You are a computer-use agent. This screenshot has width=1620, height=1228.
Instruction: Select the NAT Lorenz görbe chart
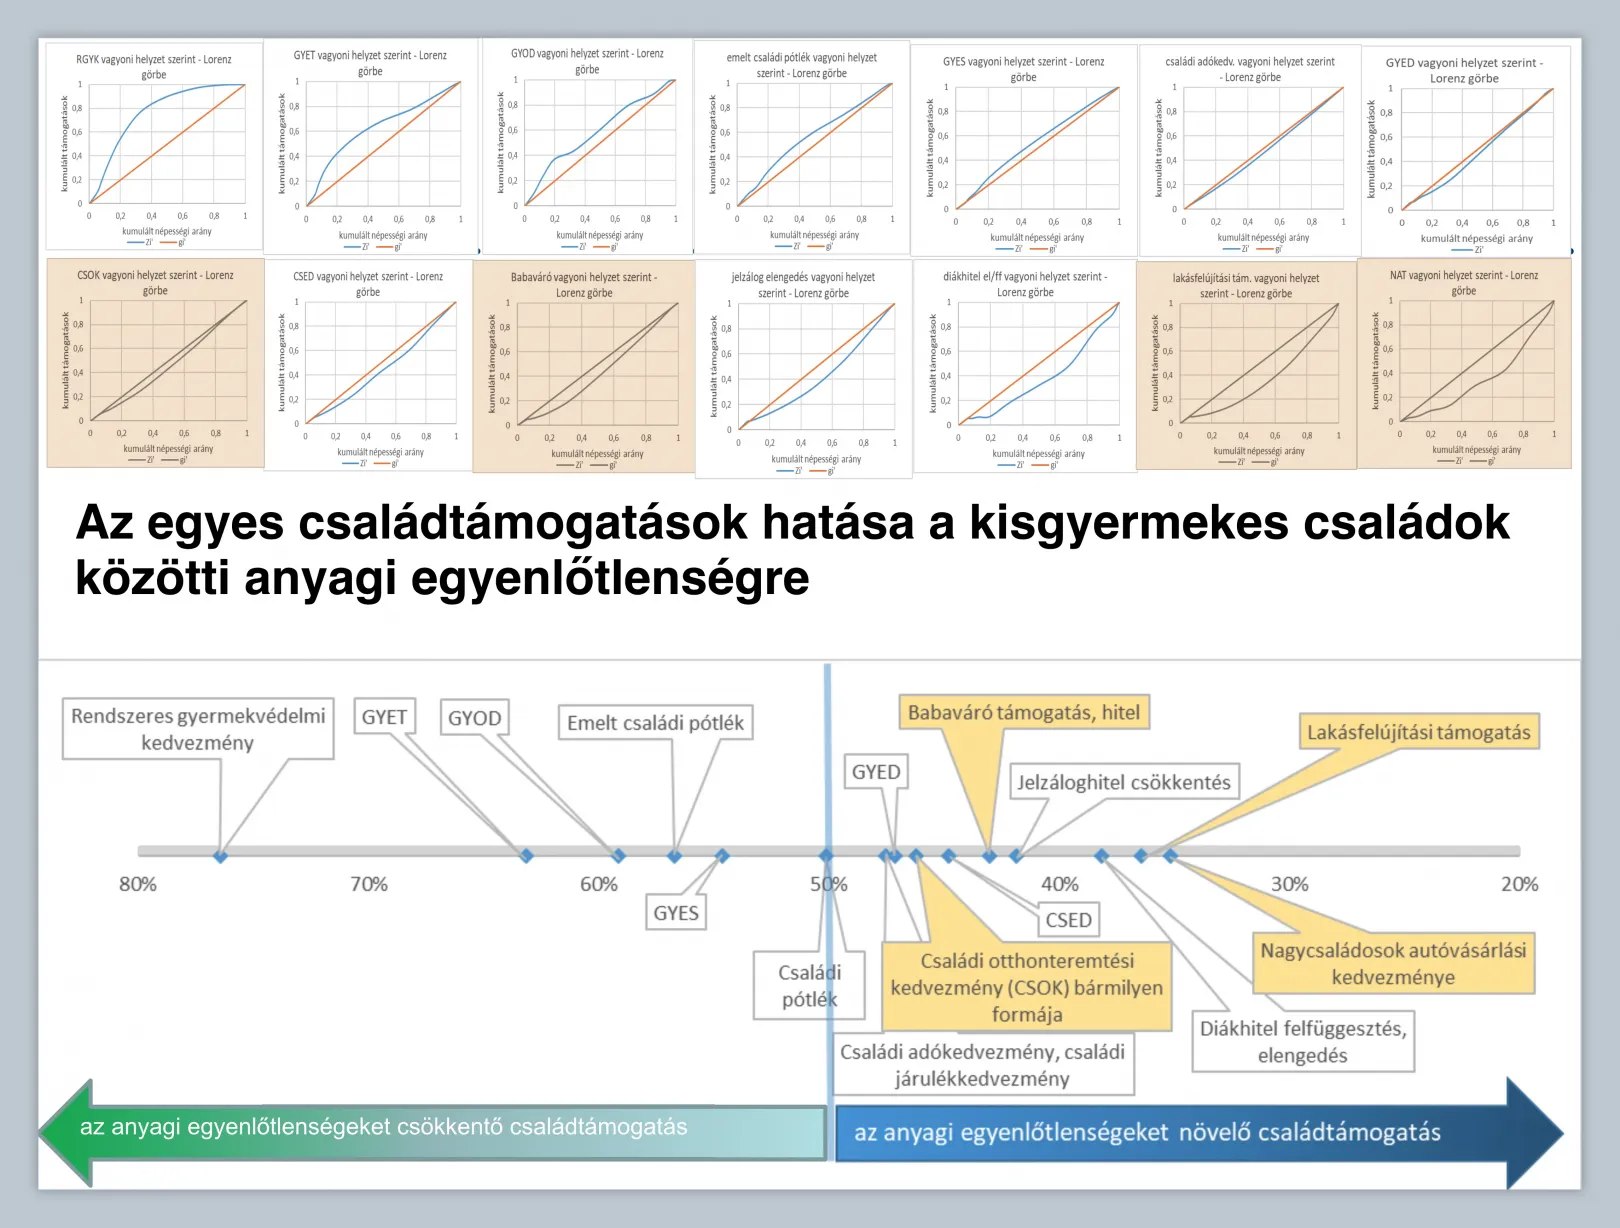[1464, 364]
